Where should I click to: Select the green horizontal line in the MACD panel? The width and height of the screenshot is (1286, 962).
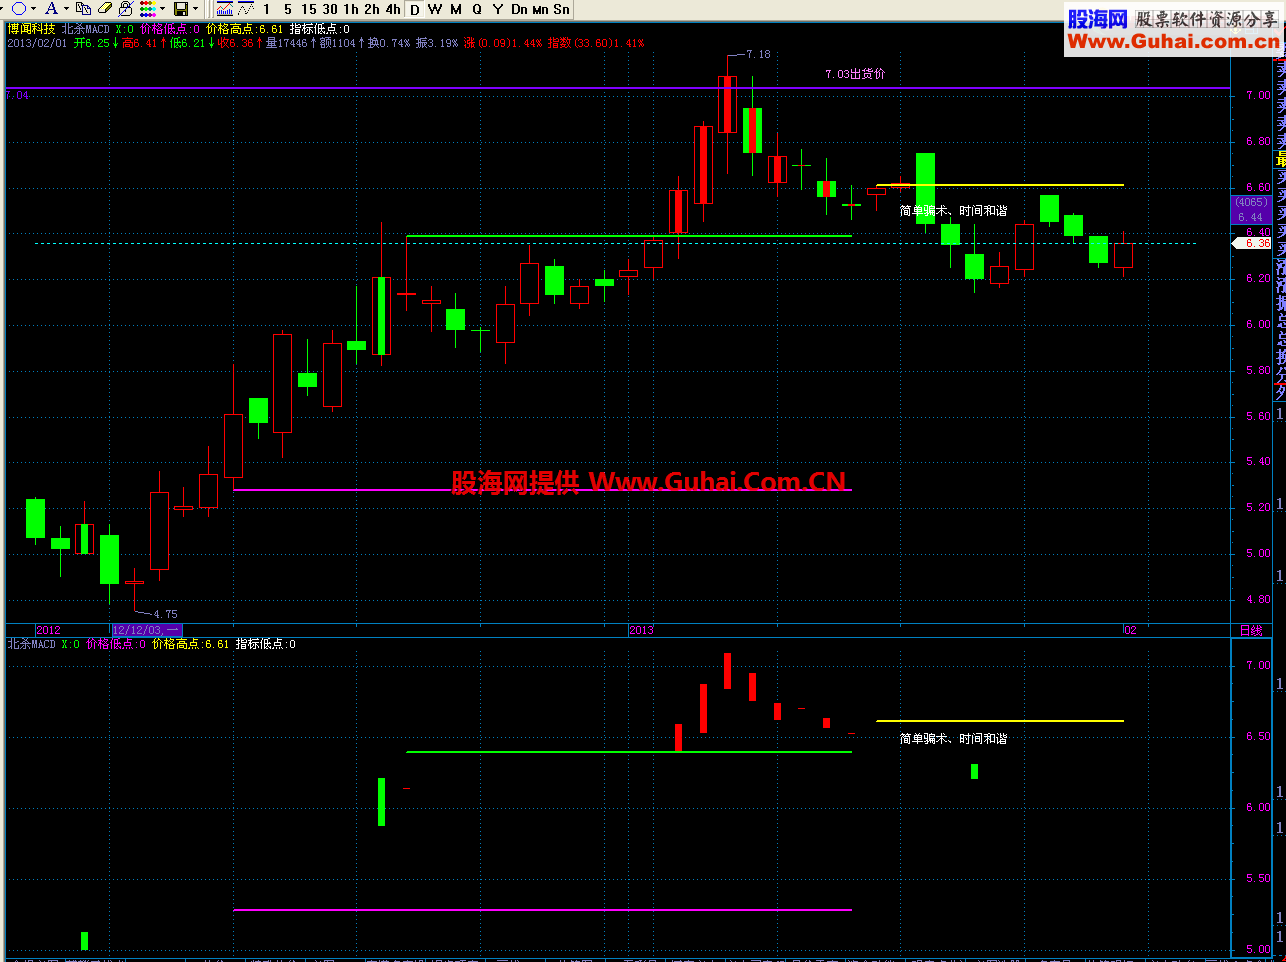coord(629,752)
